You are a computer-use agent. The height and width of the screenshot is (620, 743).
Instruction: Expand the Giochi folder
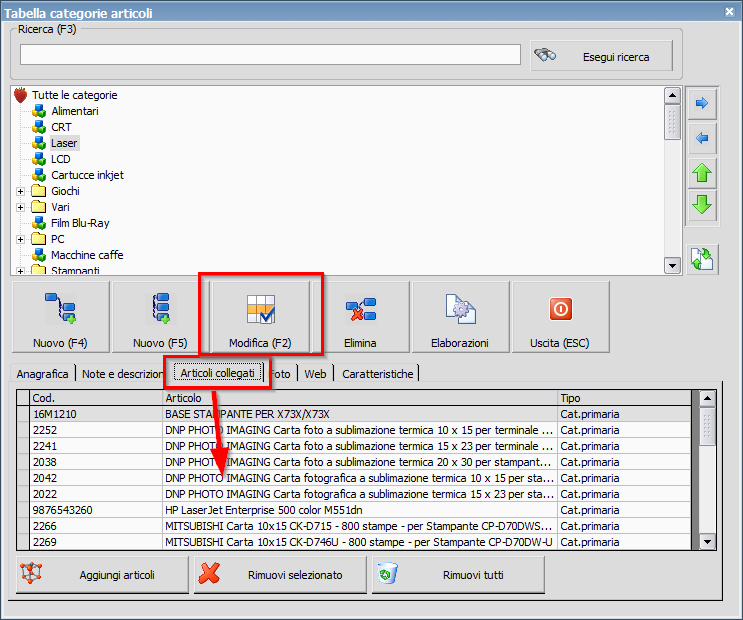pos(20,191)
